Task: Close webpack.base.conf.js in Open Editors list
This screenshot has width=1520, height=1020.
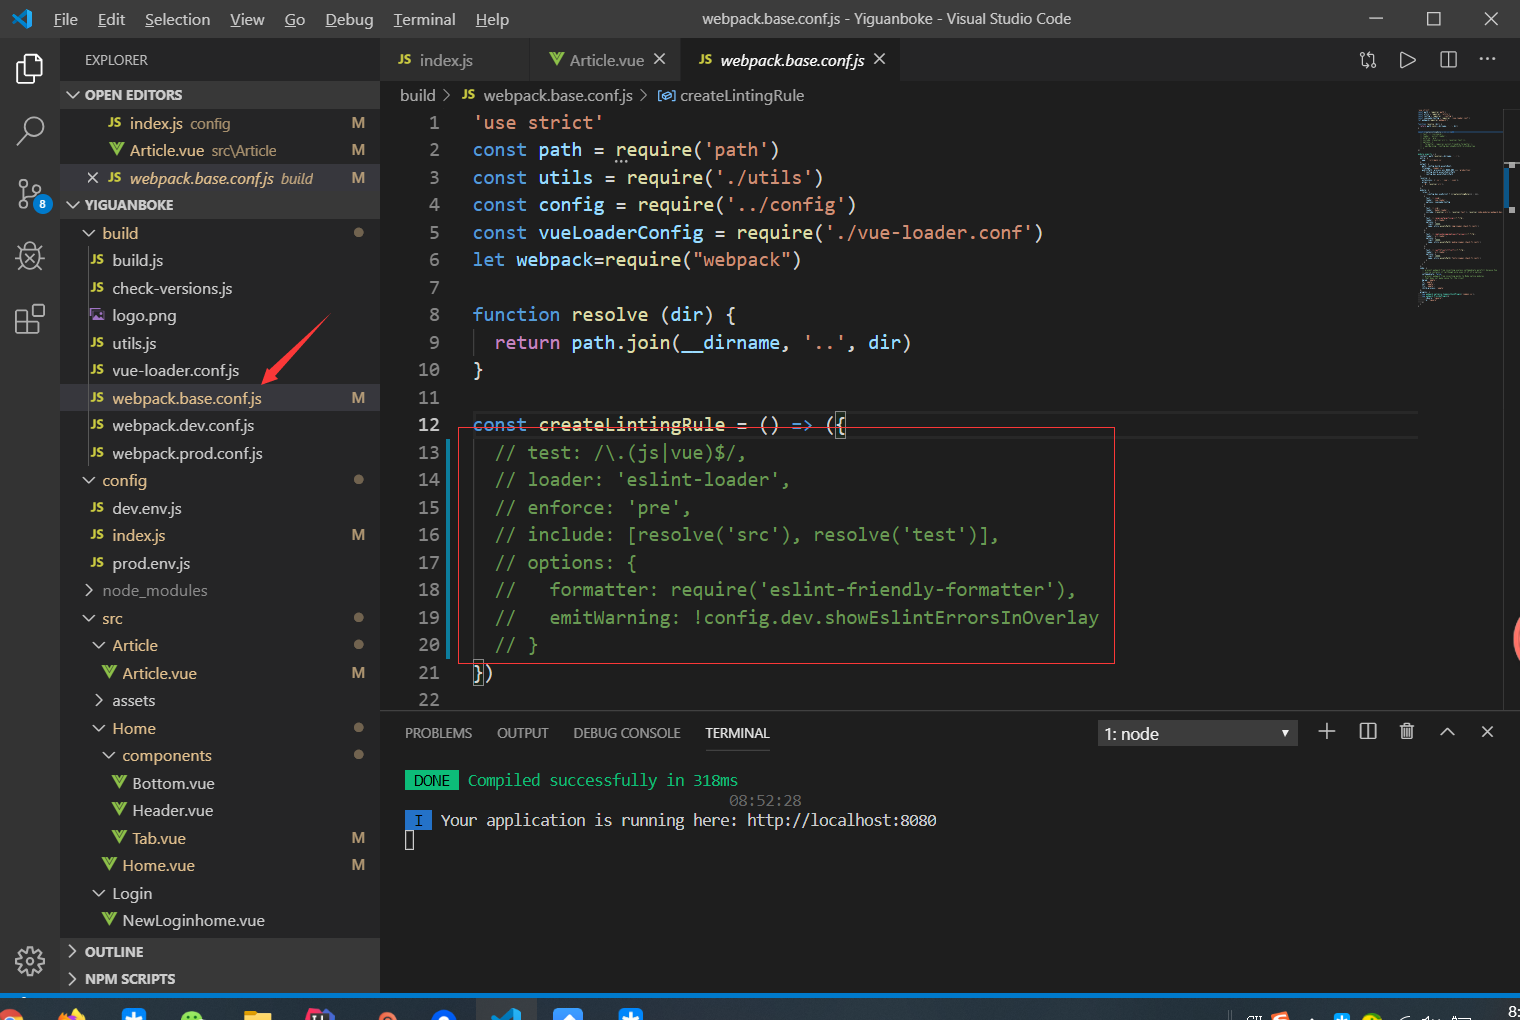Action: coord(92,178)
